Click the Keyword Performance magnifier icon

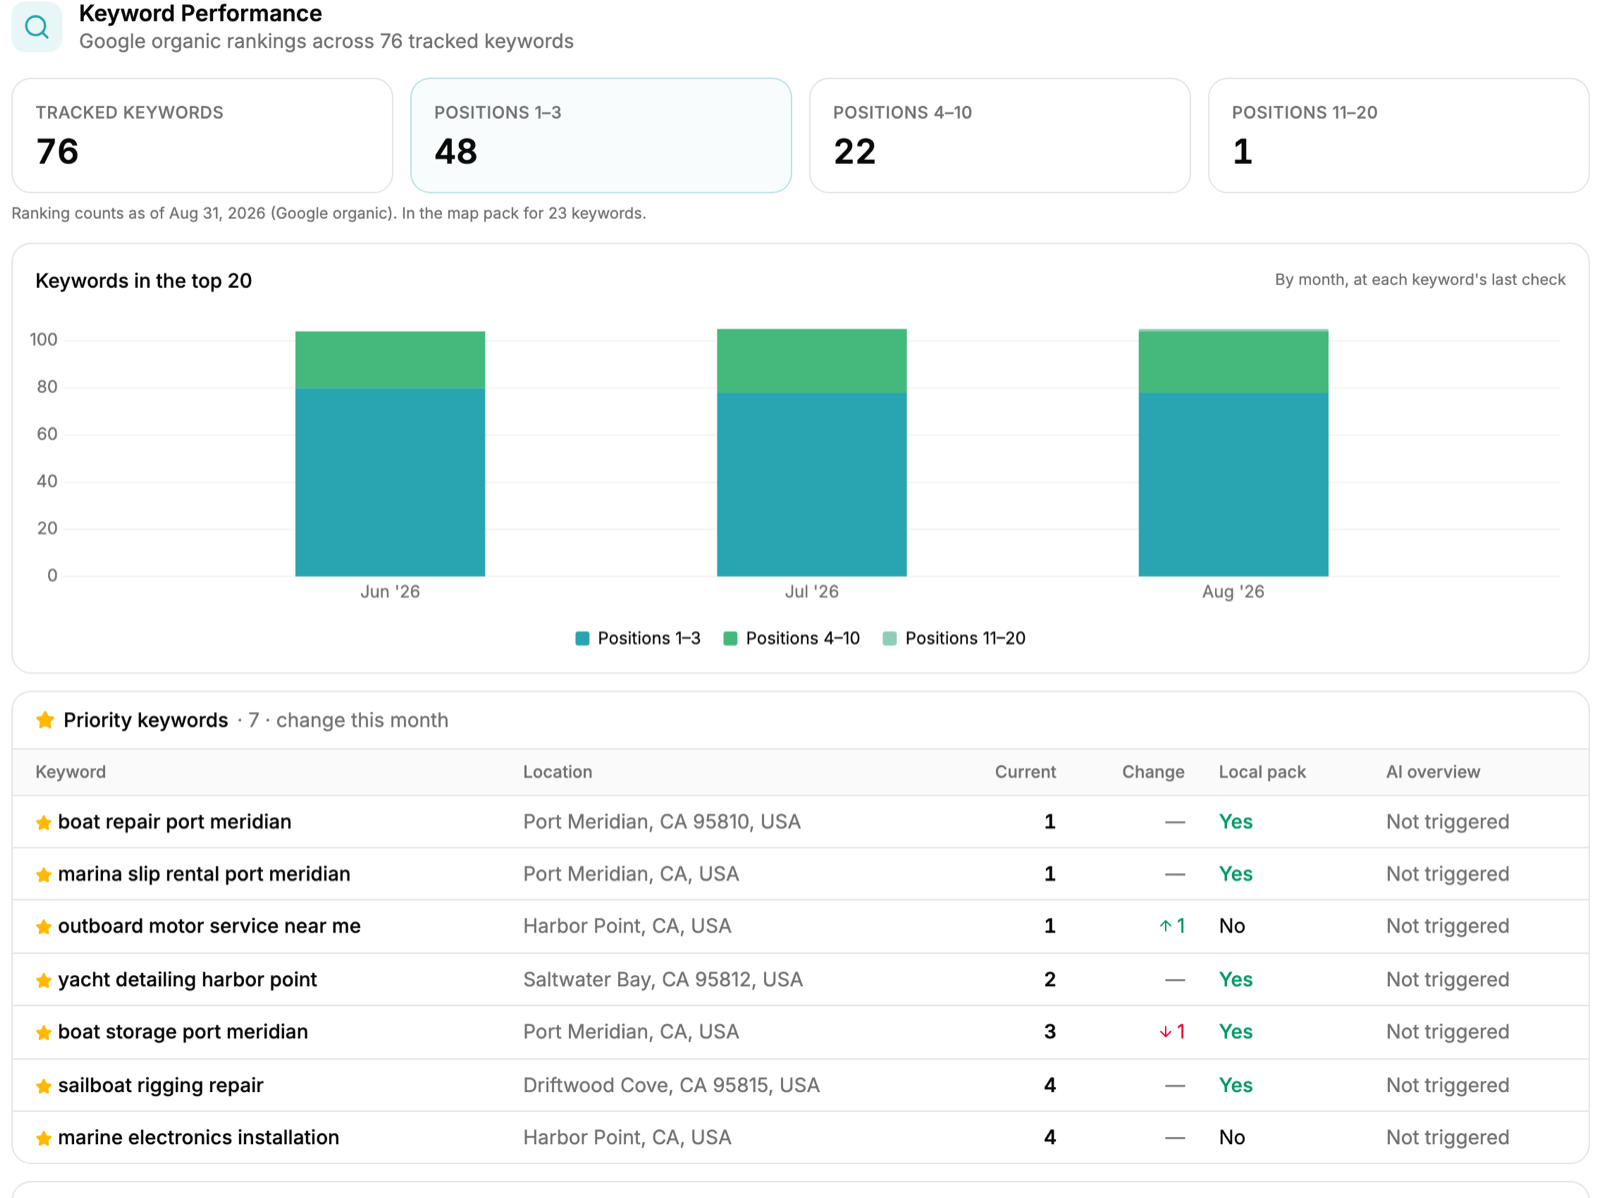click(x=37, y=27)
